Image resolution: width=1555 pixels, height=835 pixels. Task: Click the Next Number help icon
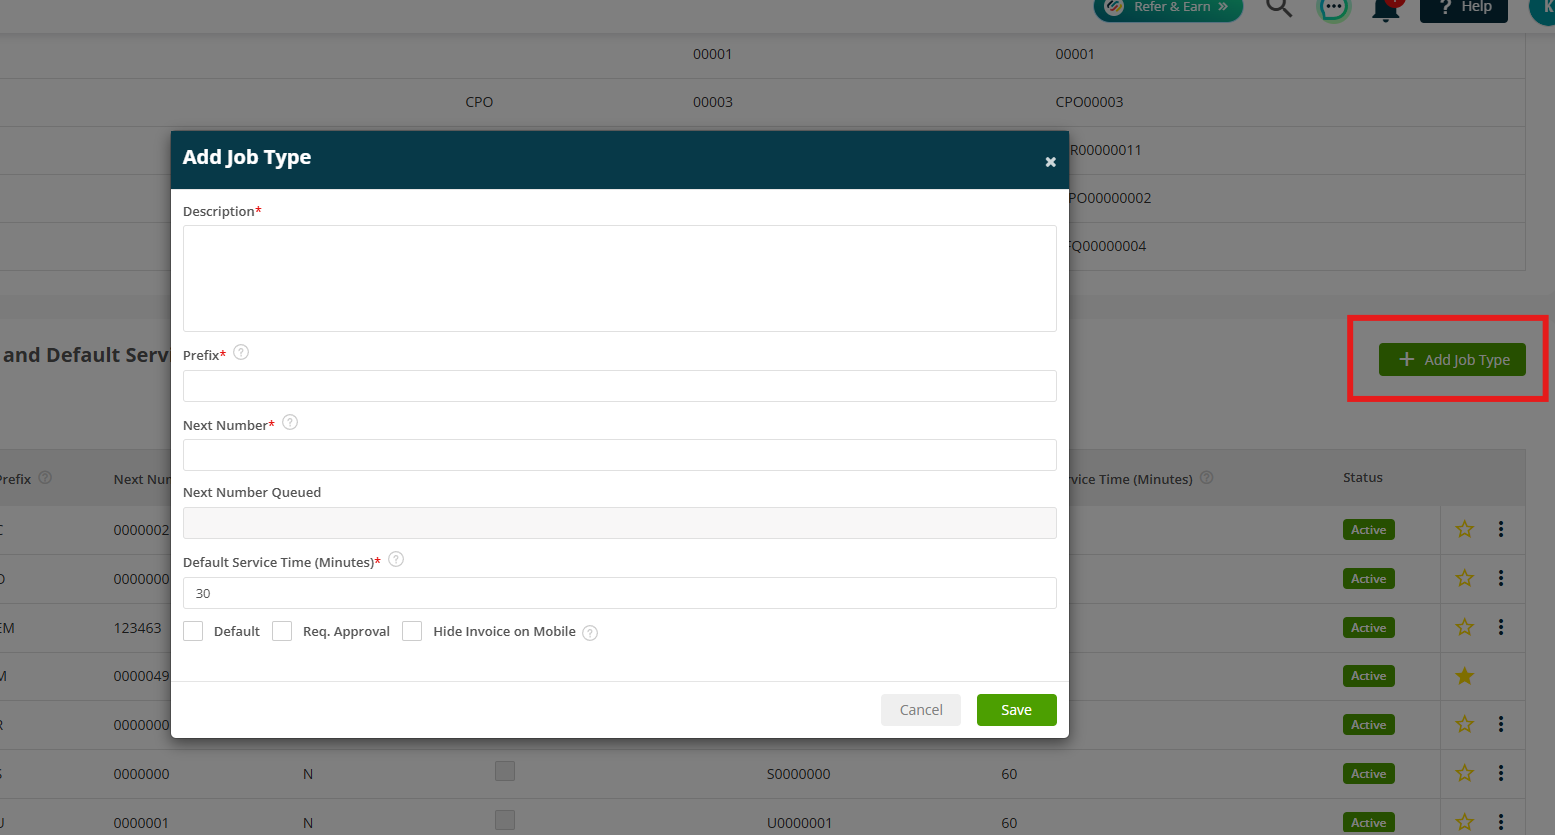click(290, 423)
